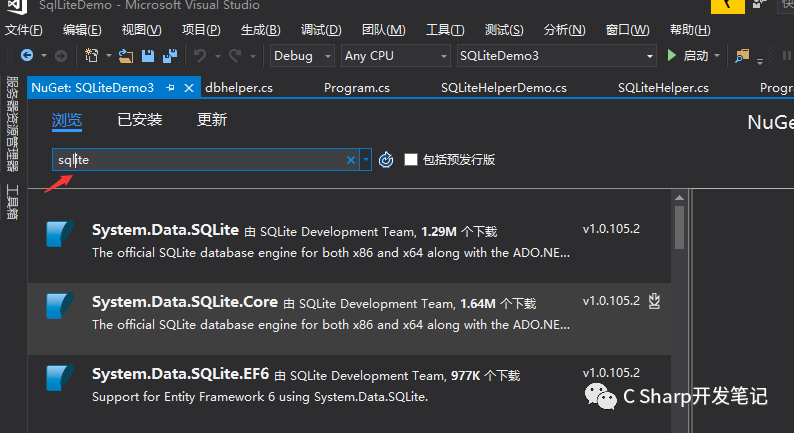Viewport: 794px width, 433px height.
Task: Click the 启动 start button
Action: coord(688,56)
